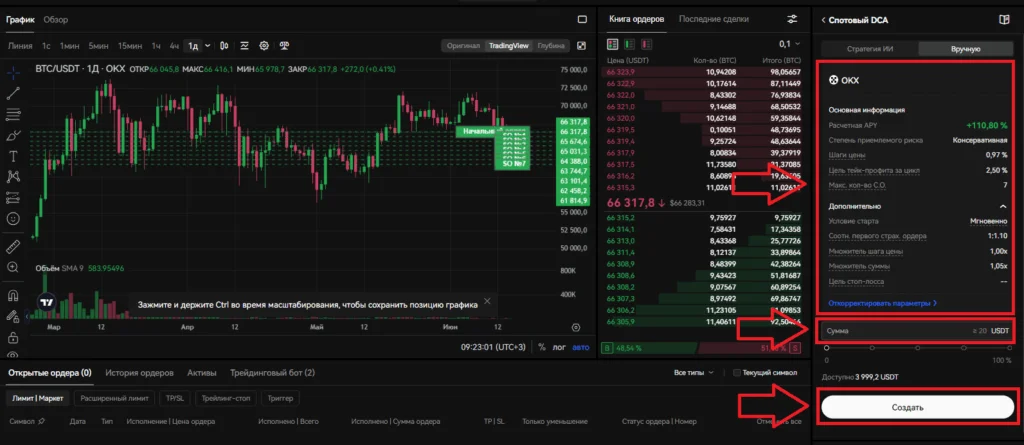Toggle the лог logarithmic scale
The image size is (1024, 445).
pyautogui.click(x=559, y=348)
